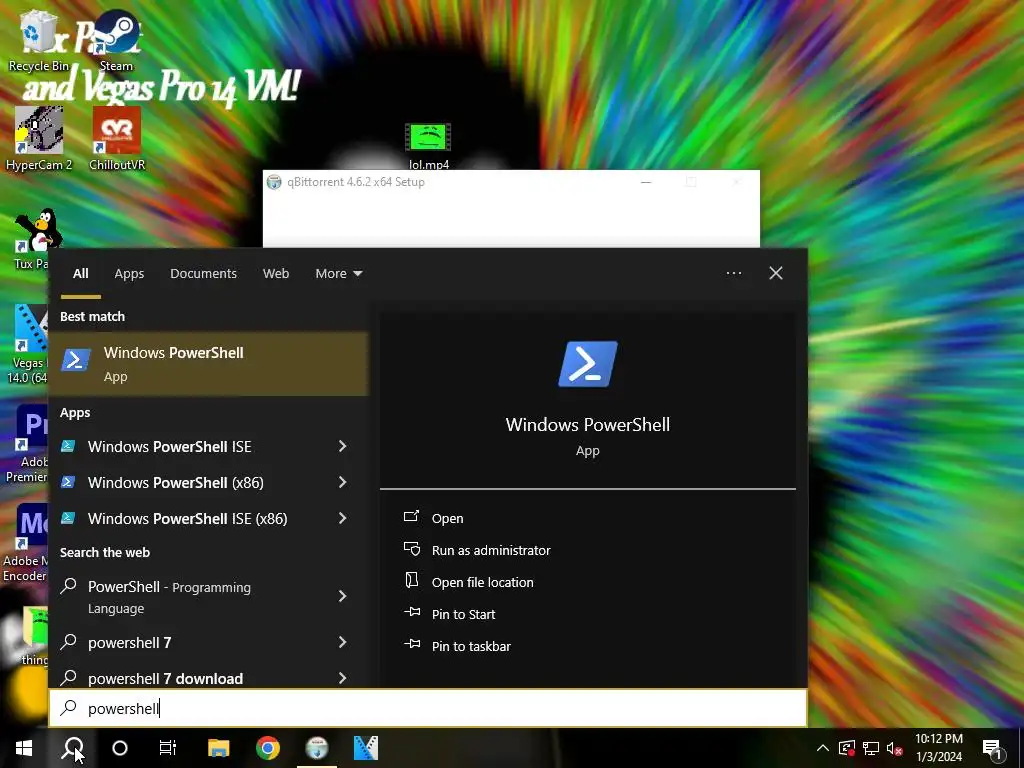
Task: Open the clock showing 10:12 PM
Action: [x=938, y=748]
